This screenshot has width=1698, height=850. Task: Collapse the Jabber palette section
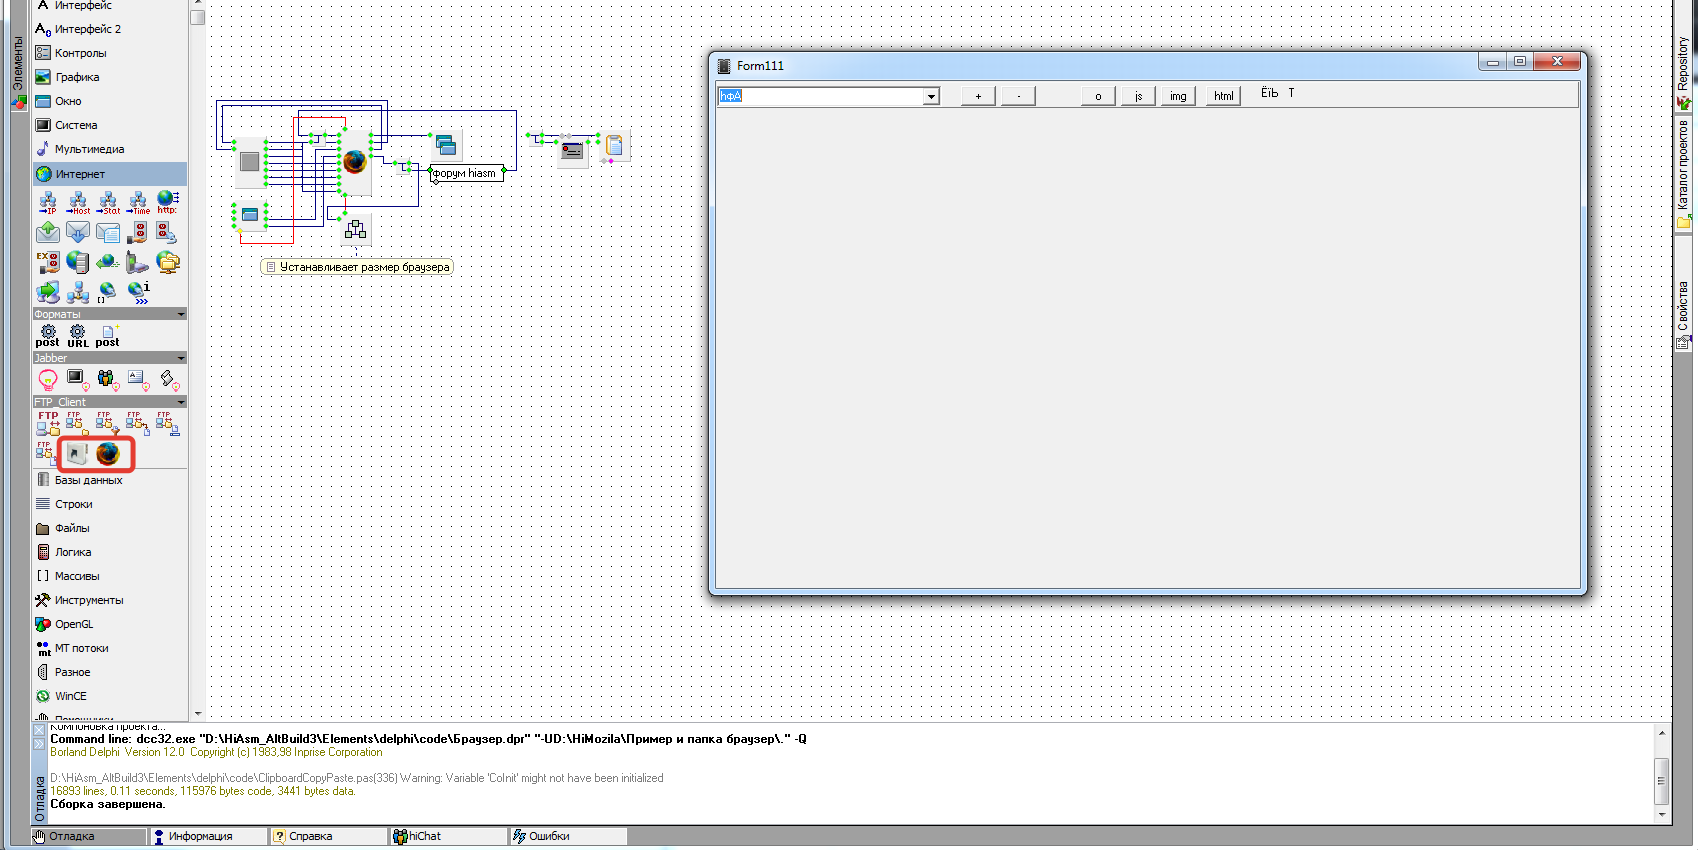point(181,358)
